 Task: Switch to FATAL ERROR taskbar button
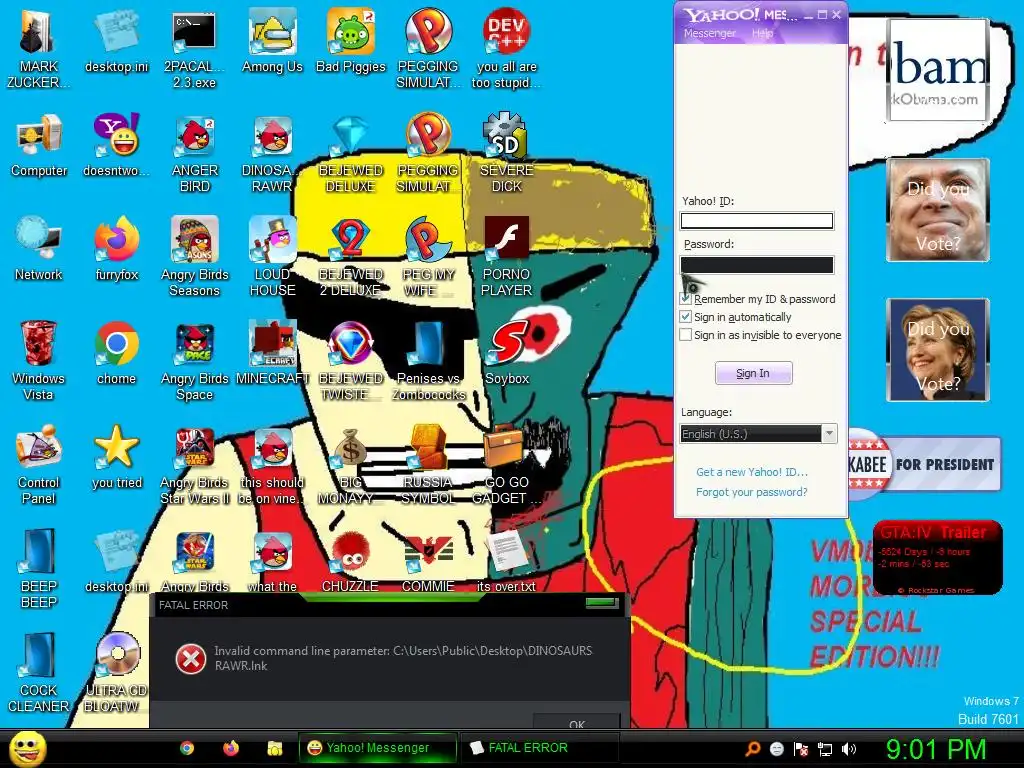[x=539, y=748]
